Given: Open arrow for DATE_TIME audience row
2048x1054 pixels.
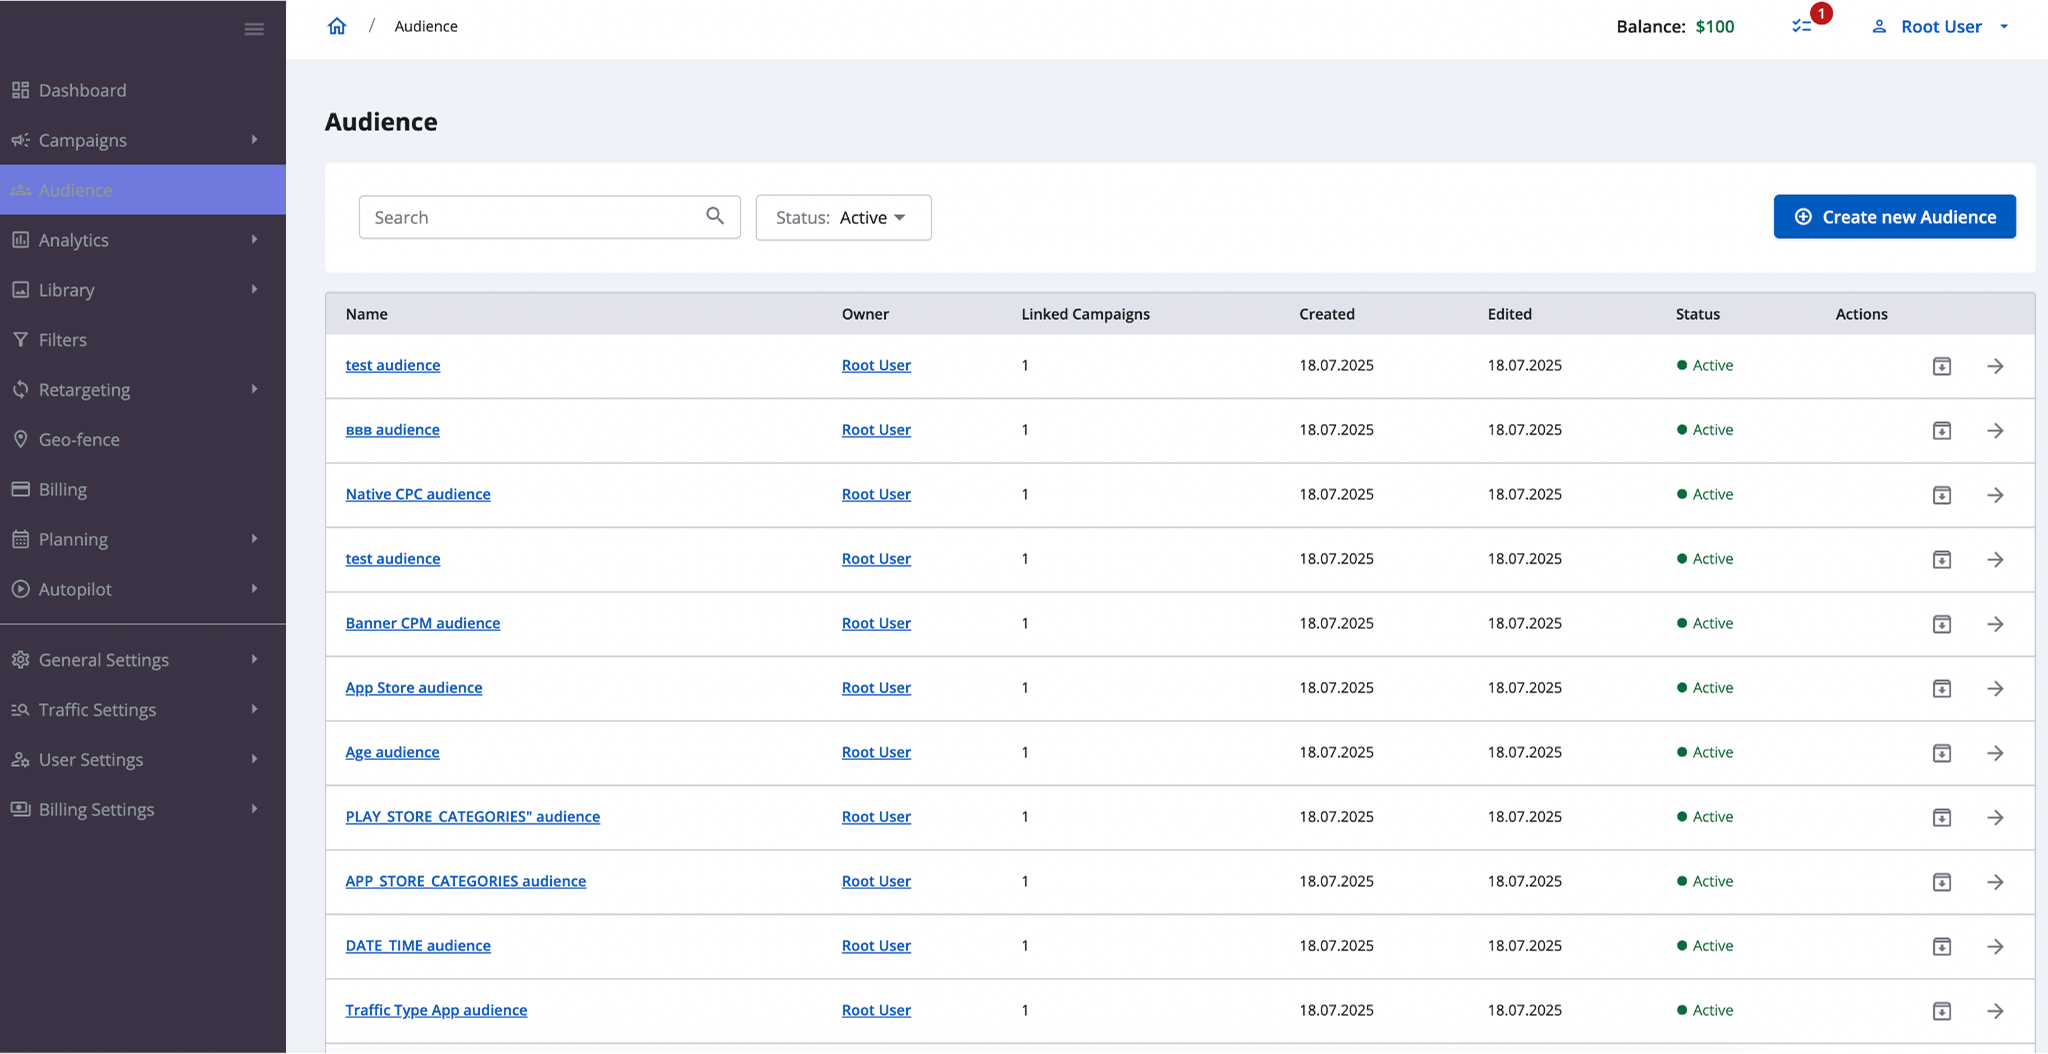Looking at the screenshot, I should click(1995, 946).
